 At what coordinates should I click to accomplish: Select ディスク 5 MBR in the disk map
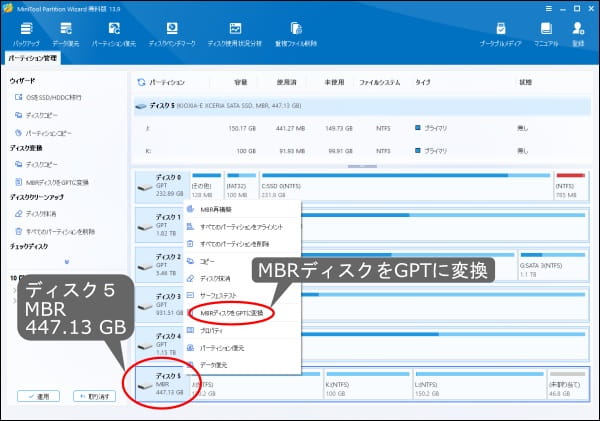[162, 384]
